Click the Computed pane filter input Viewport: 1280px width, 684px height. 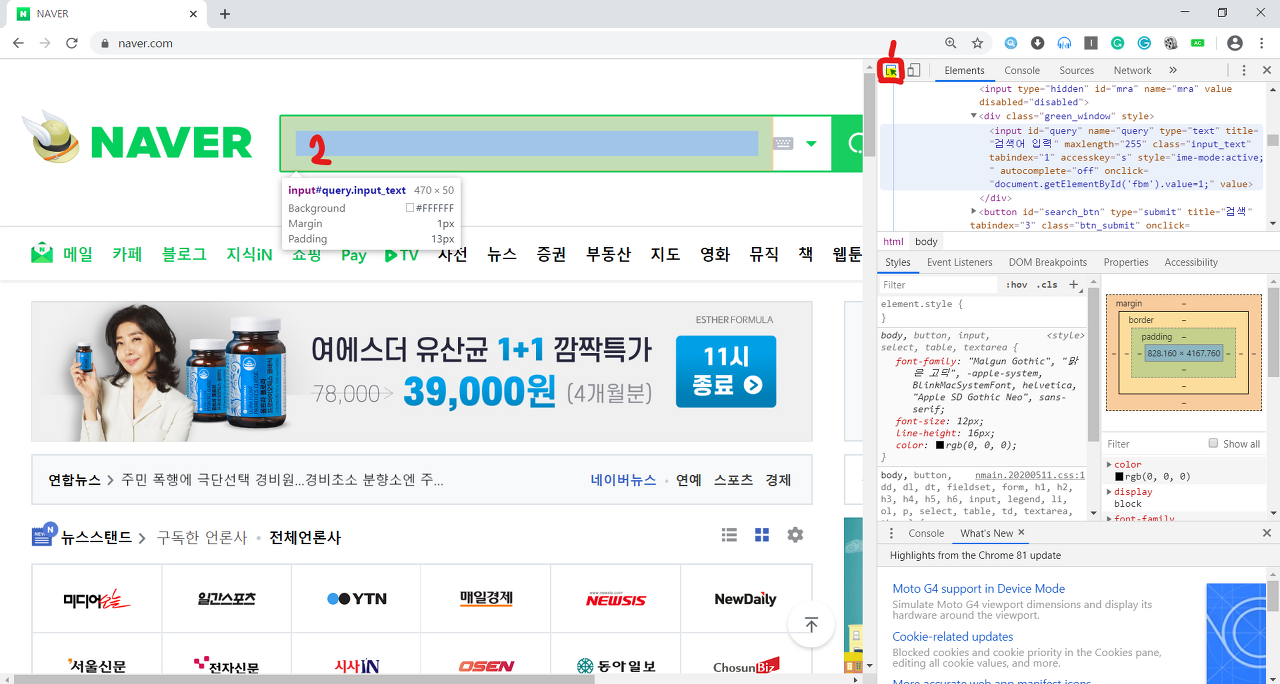[1152, 444]
